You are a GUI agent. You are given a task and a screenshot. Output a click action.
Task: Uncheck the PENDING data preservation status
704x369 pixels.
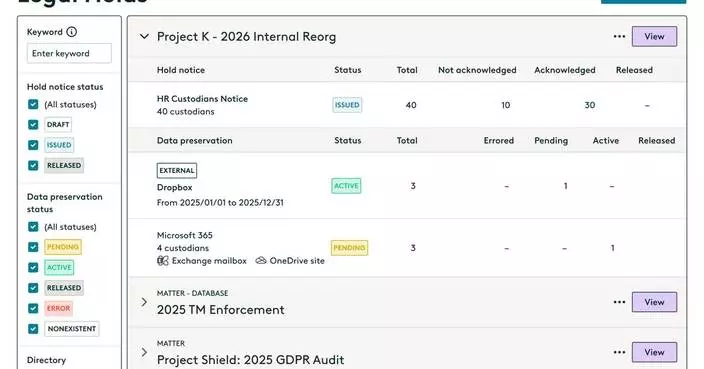(x=33, y=247)
